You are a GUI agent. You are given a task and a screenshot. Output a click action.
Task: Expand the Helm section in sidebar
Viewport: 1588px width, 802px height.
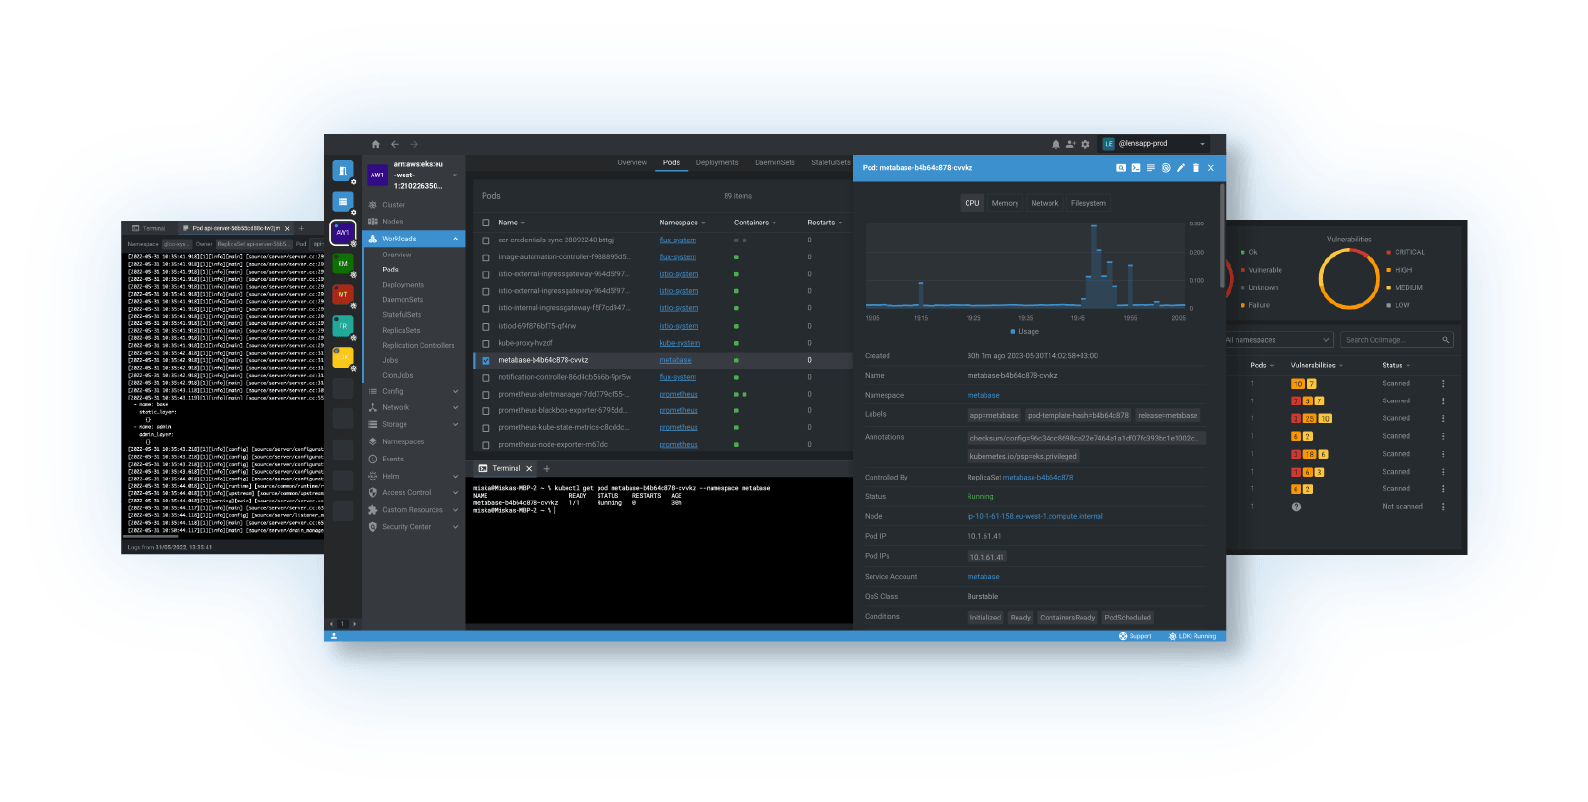pos(455,476)
